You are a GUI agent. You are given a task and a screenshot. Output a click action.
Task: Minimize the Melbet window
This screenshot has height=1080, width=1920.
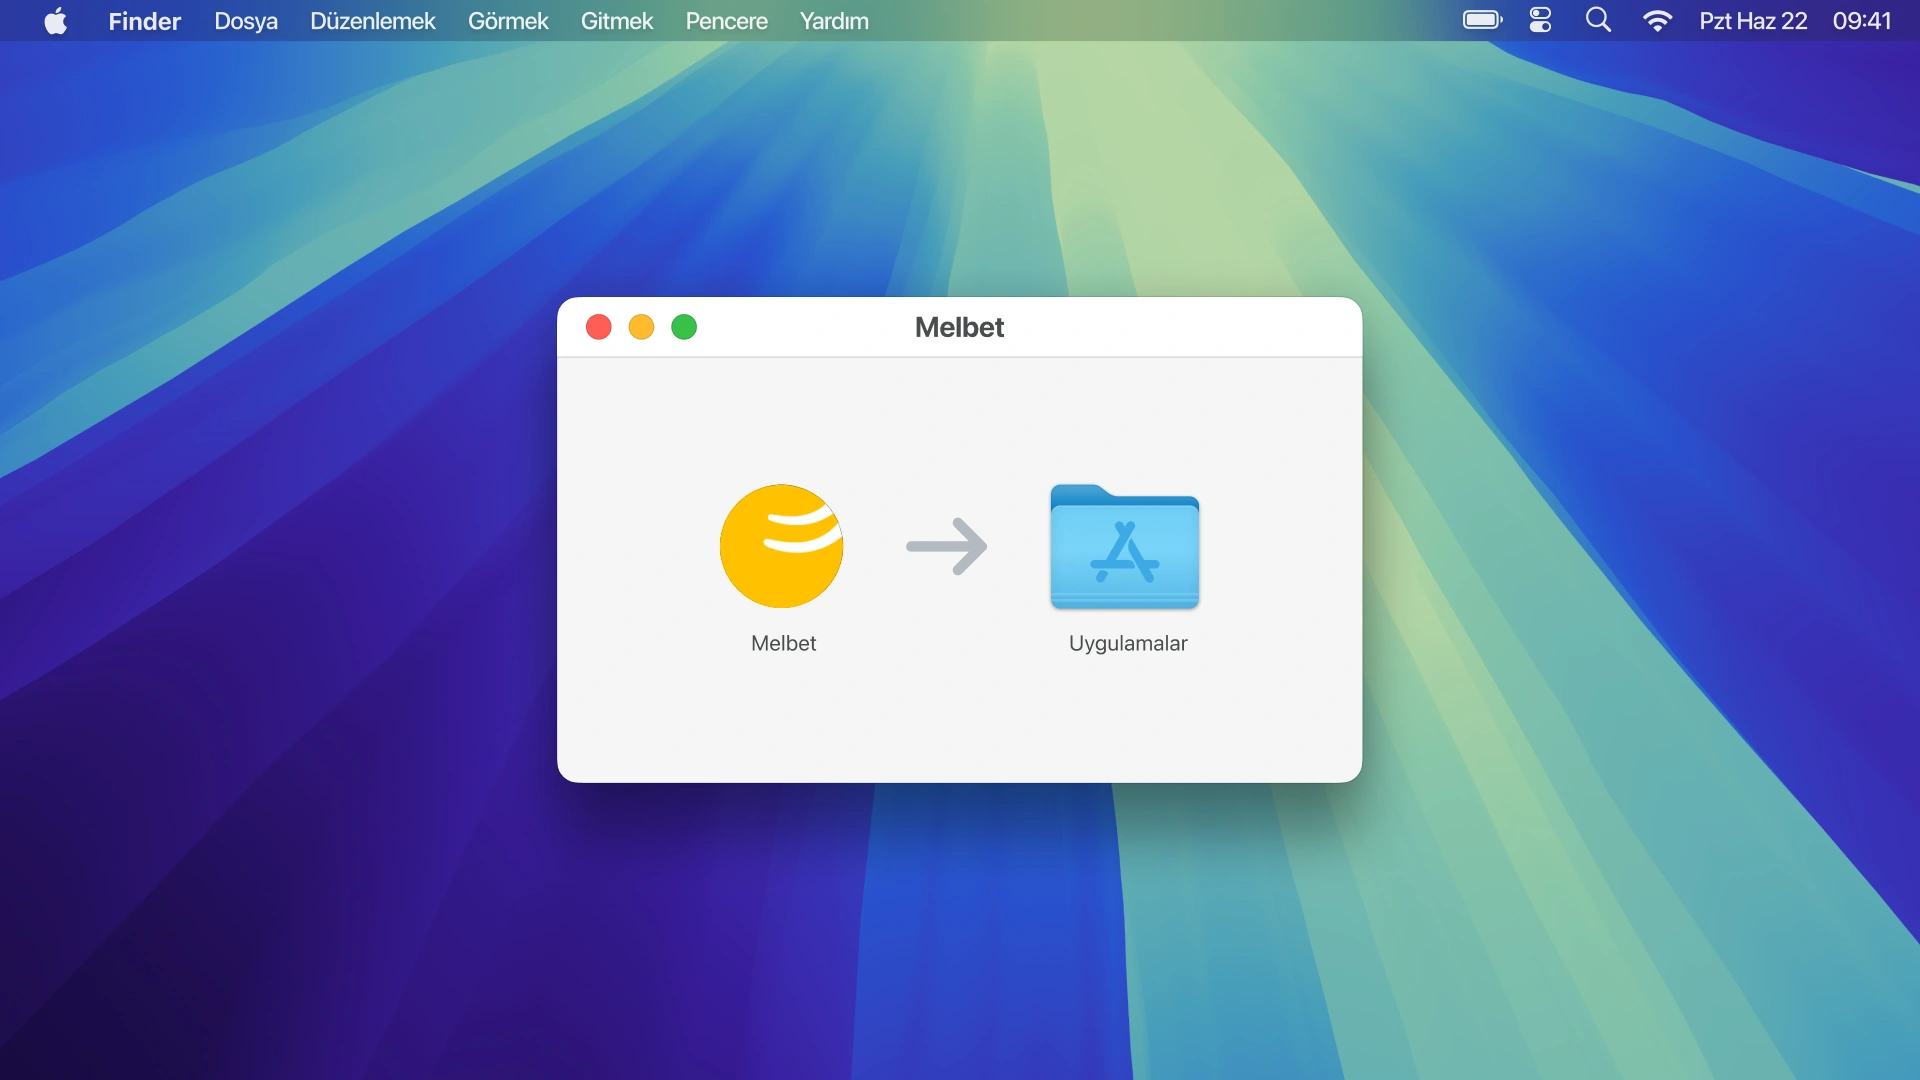[641, 327]
